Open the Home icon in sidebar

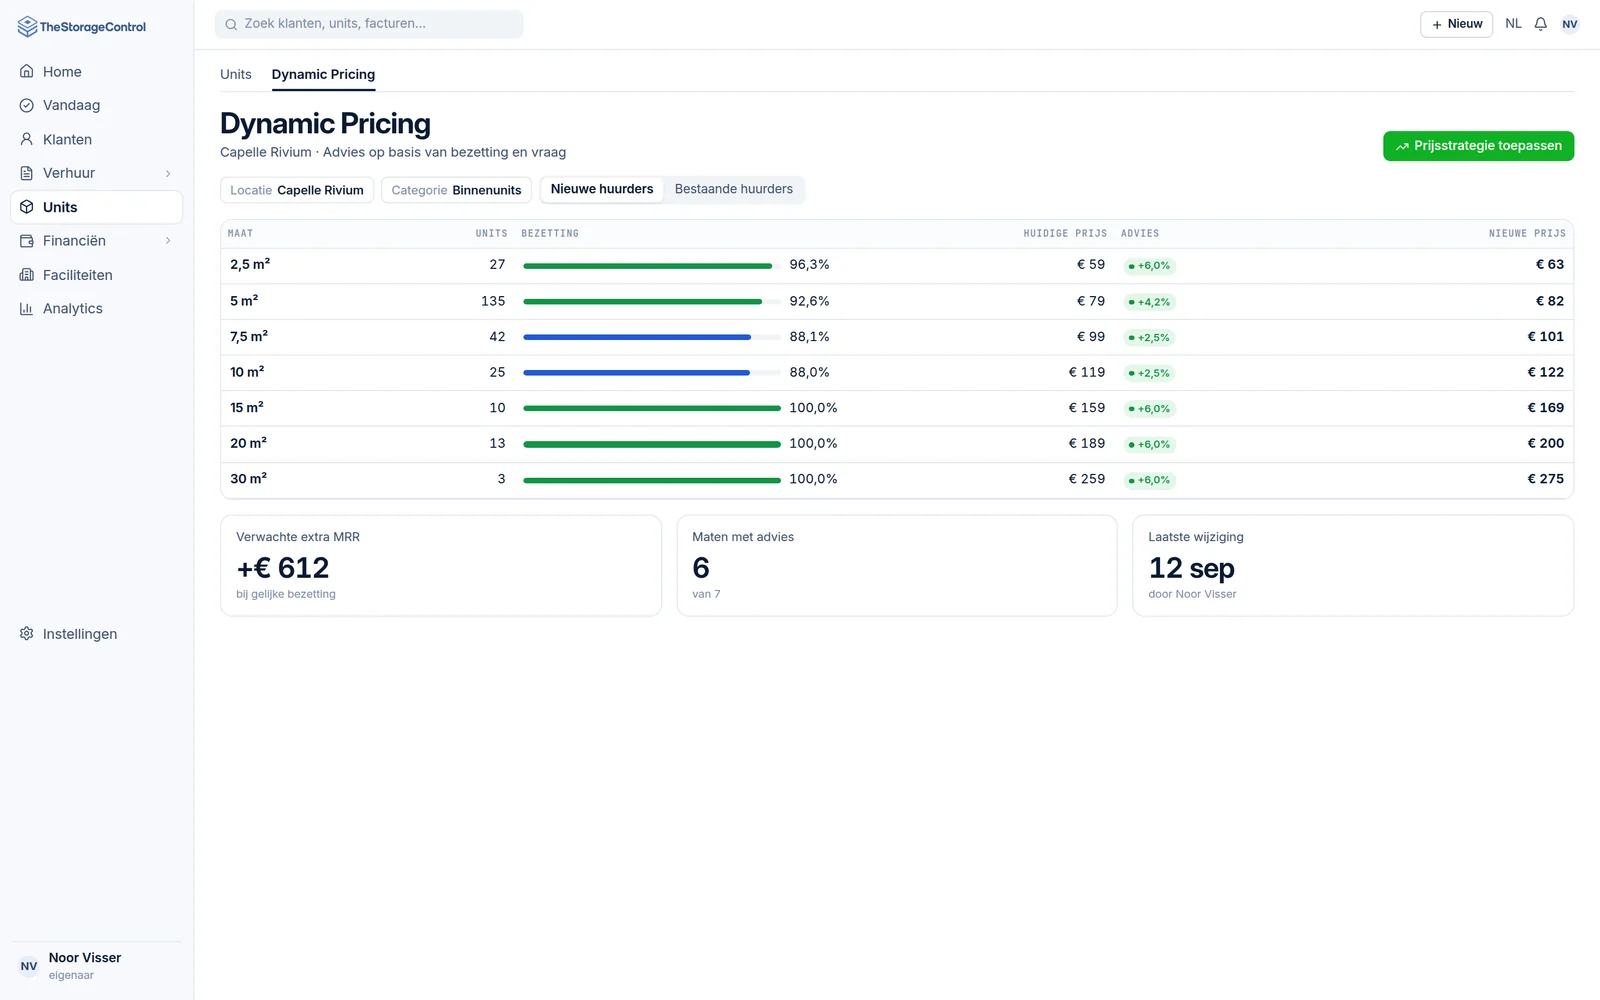(x=27, y=72)
